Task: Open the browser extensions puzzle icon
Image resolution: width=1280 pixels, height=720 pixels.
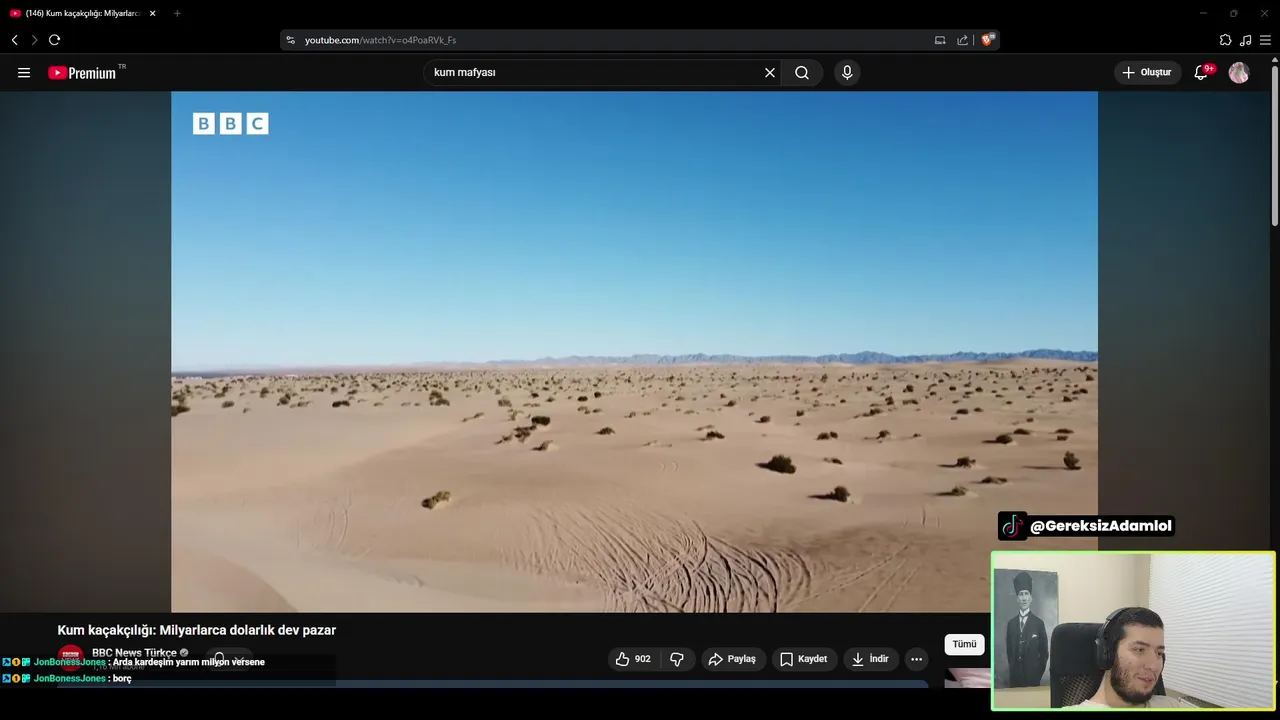Action: [1225, 40]
